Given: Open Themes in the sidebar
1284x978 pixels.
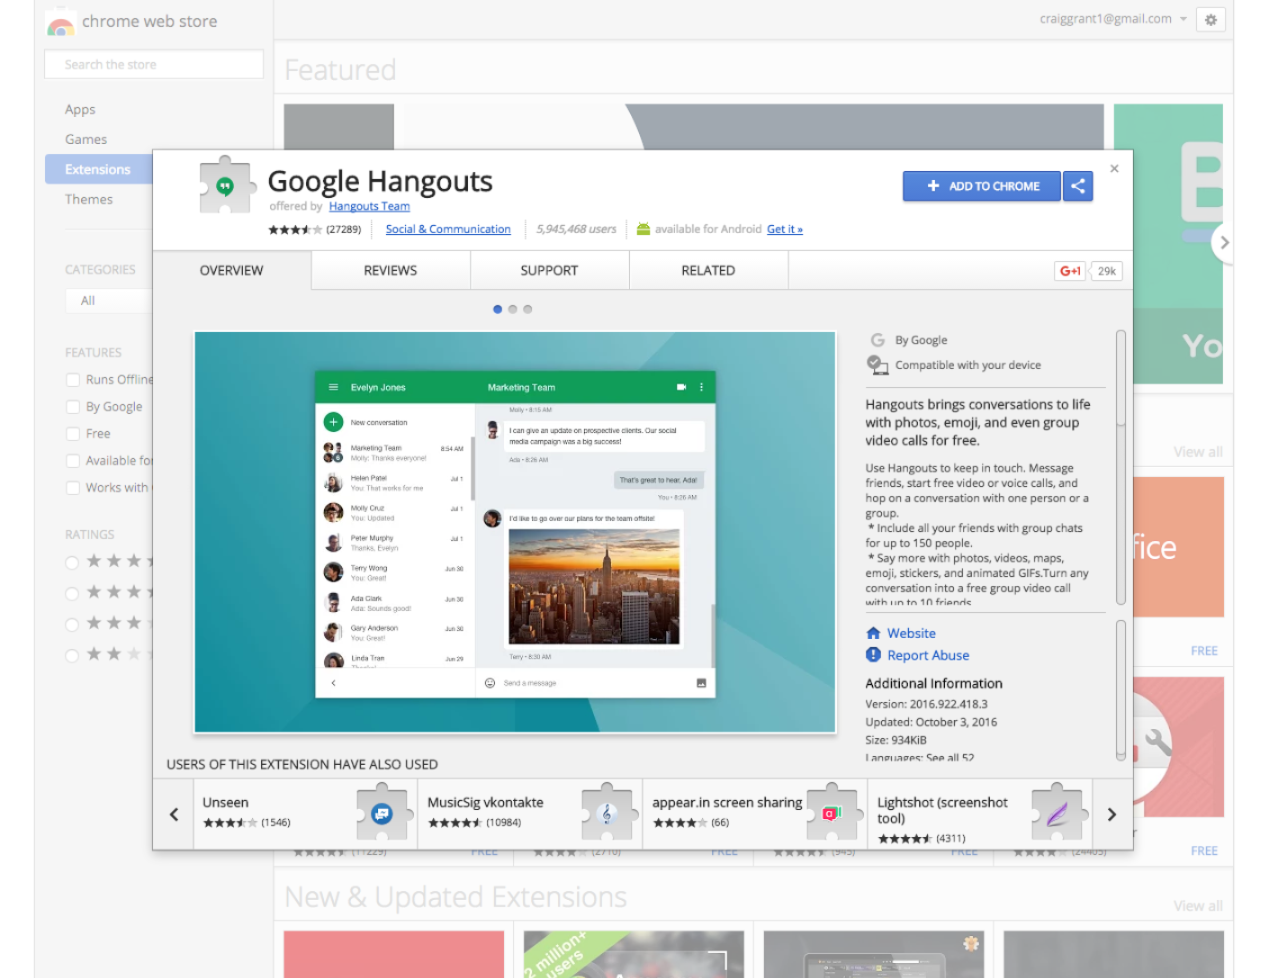Looking at the screenshot, I should tap(89, 200).
